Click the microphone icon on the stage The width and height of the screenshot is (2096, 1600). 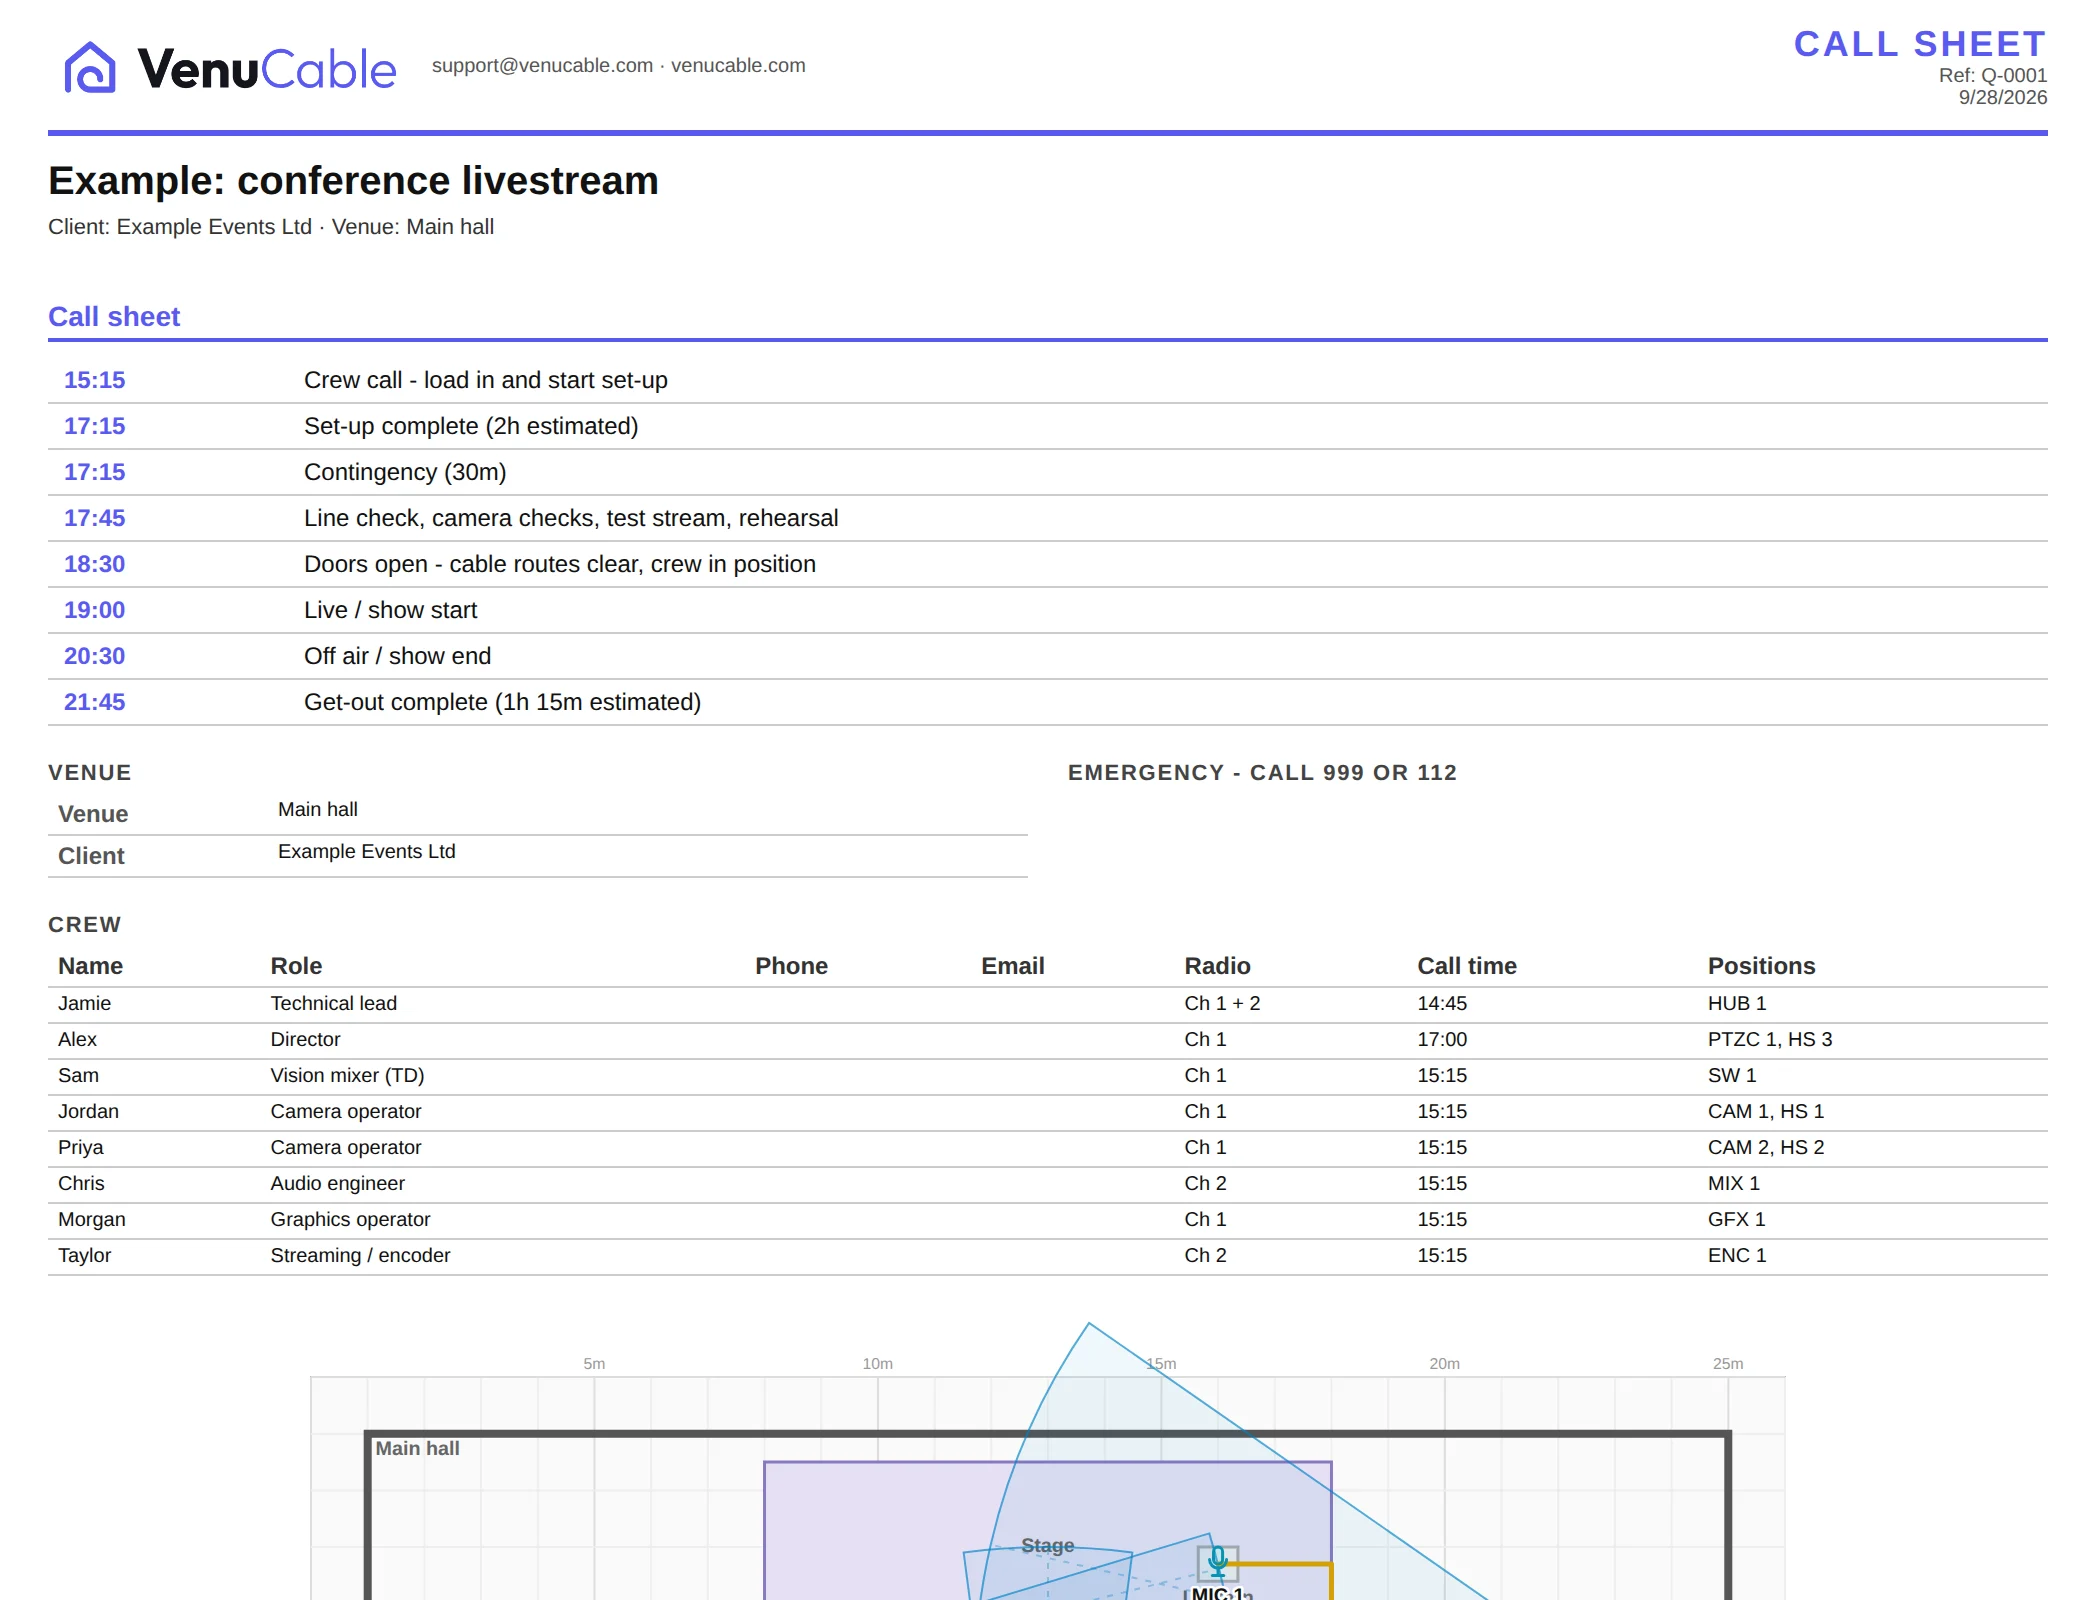(x=1218, y=1562)
